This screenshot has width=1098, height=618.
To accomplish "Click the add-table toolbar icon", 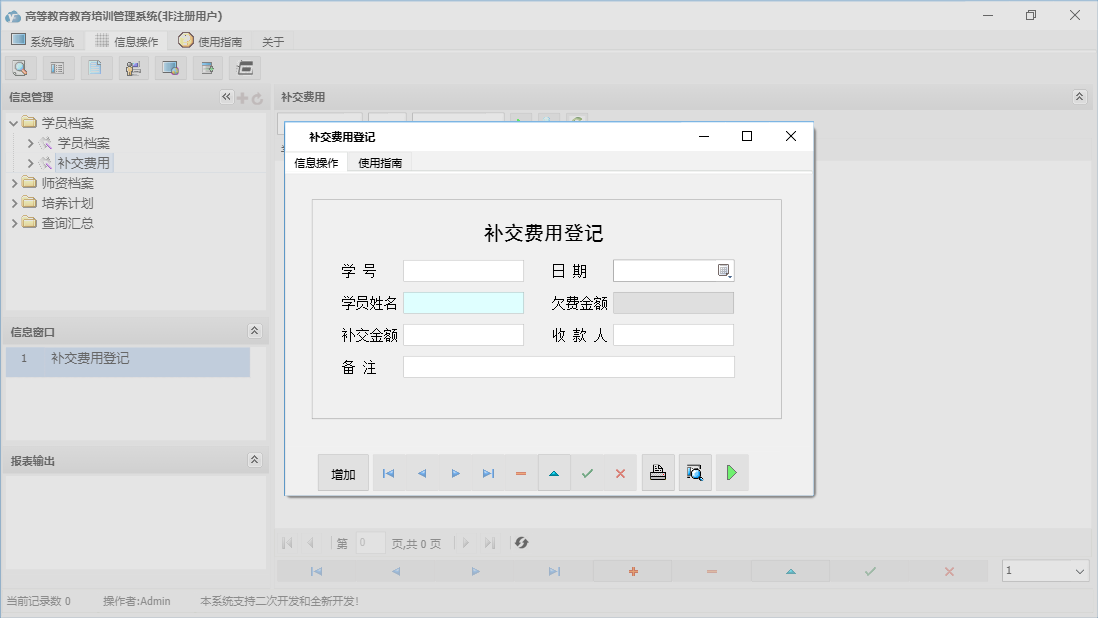I will tap(207, 67).
